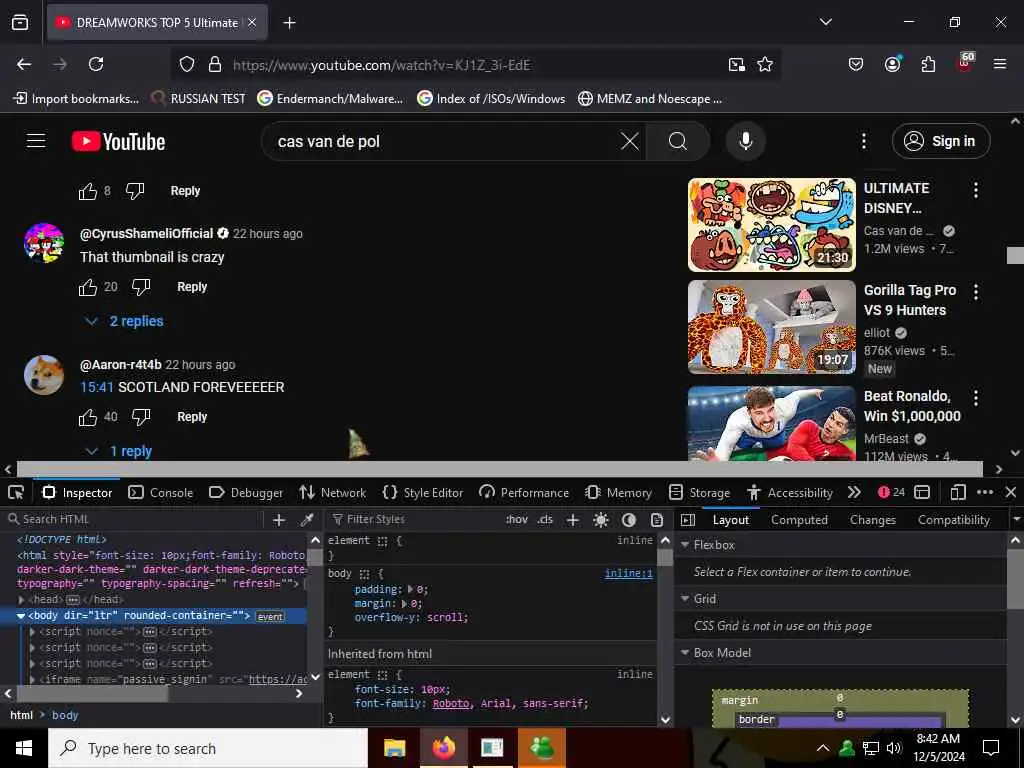This screenshot has height=768, width=1024.
Task: Expand the padding shorthand in body rule
Action: (x=411, y=590)
